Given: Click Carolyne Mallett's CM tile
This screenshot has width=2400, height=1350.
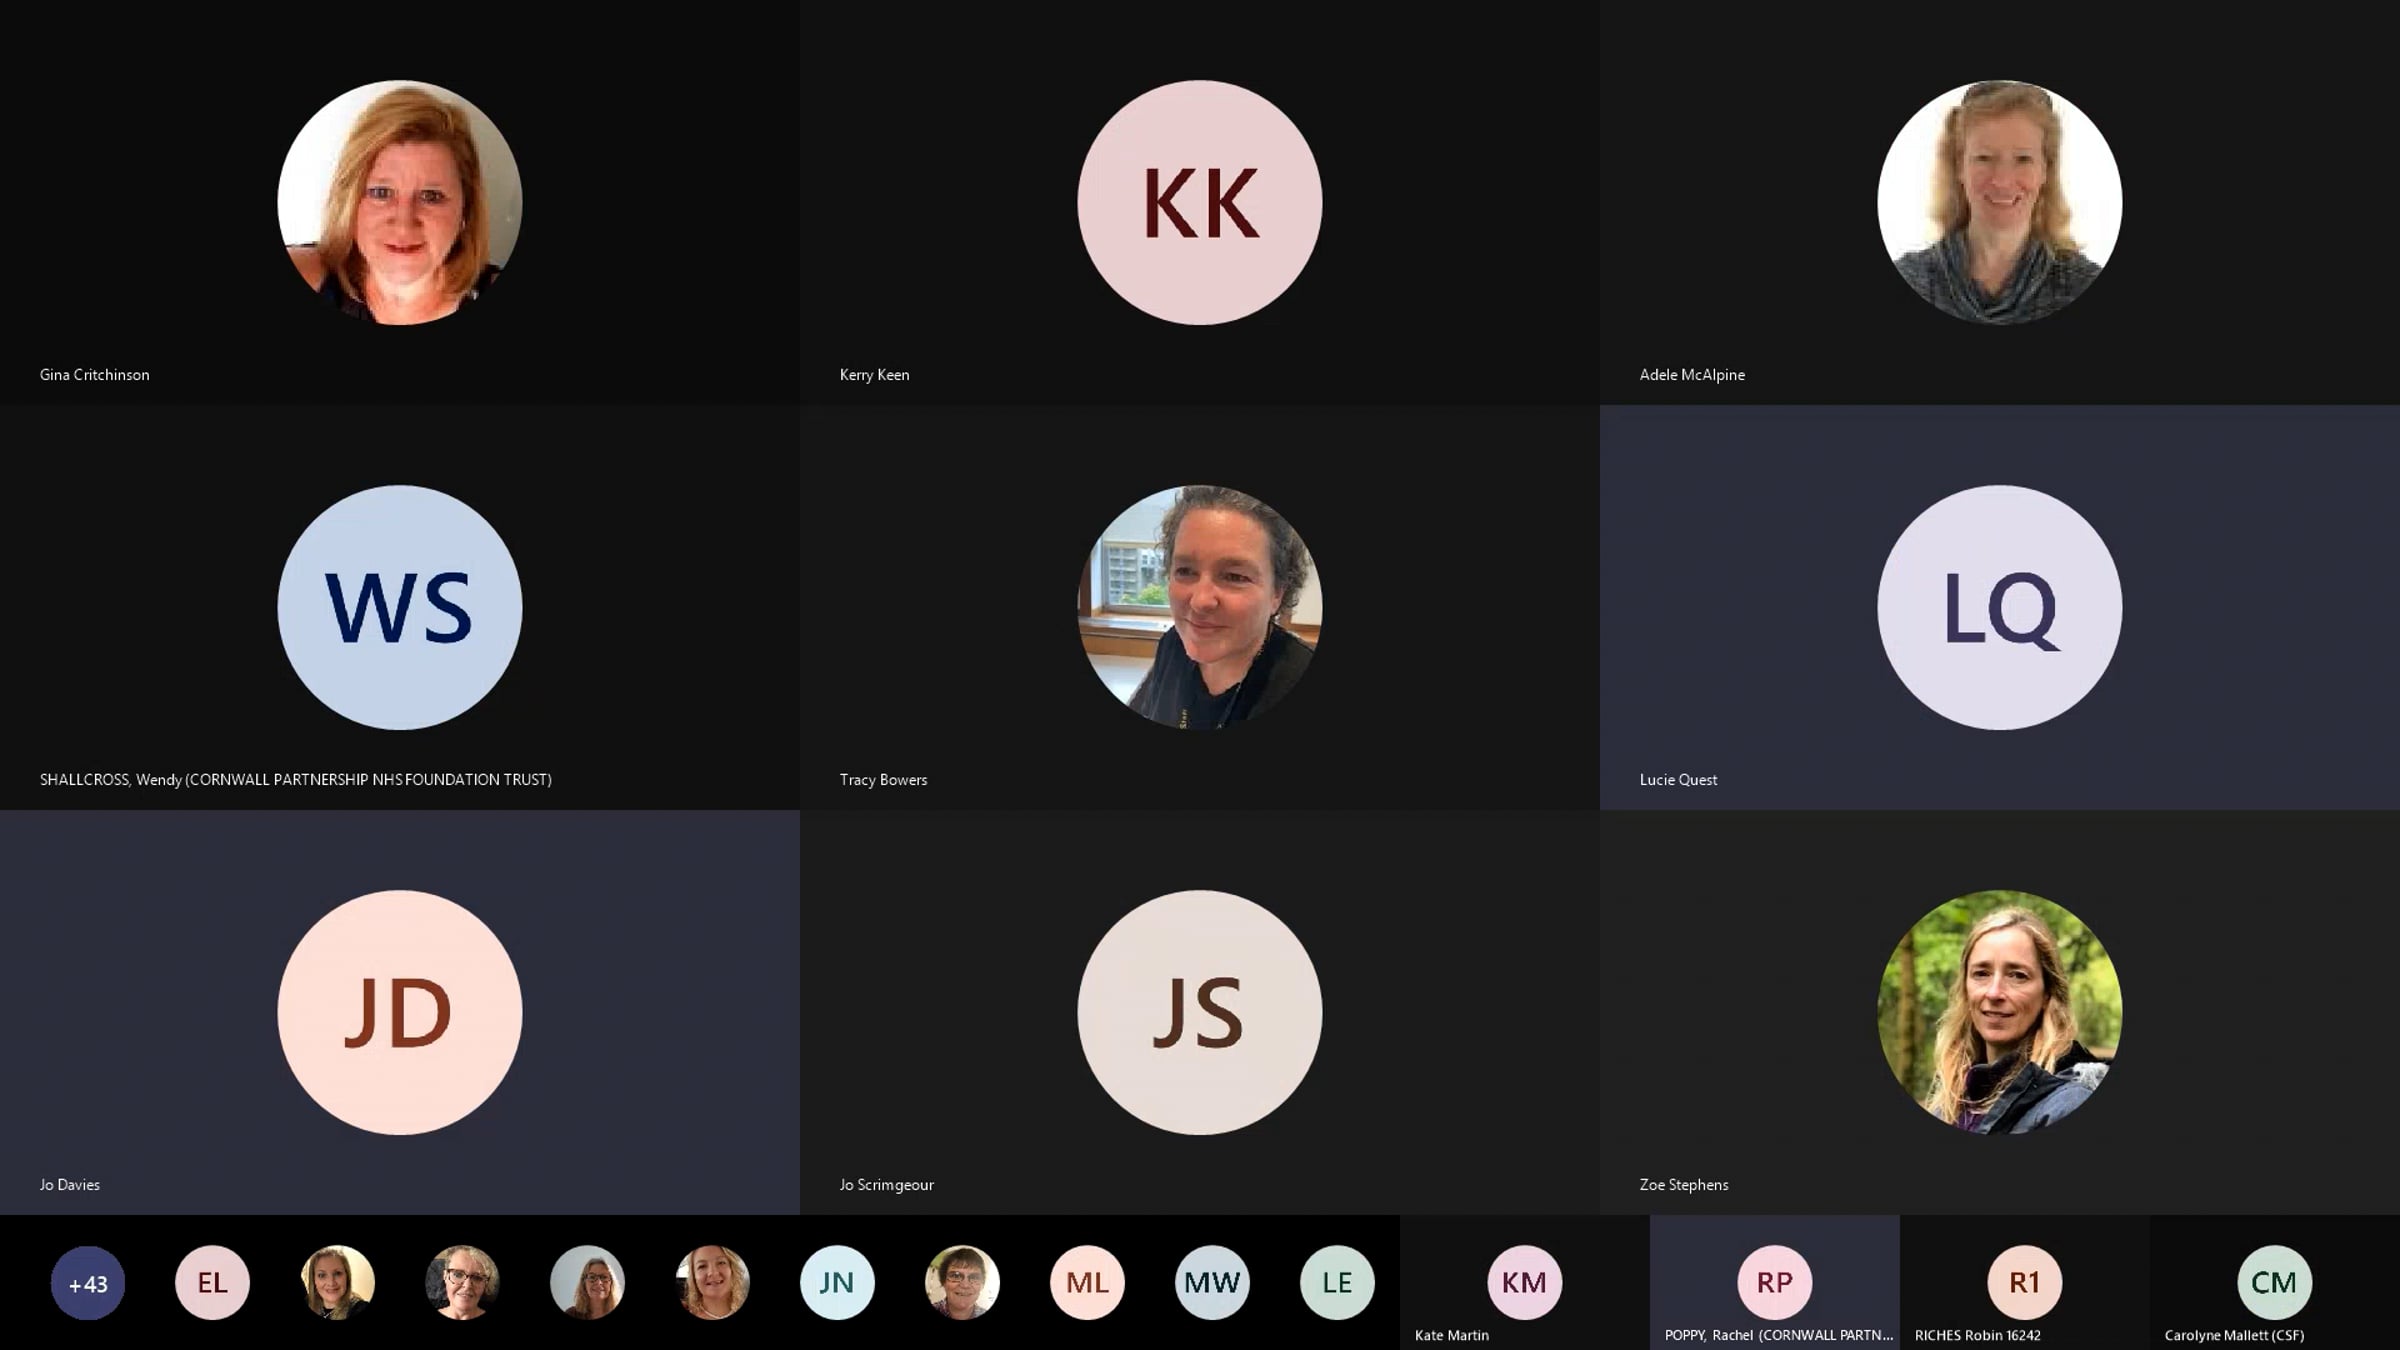Looking at the screenshot, I should tap(2274, 1282).
